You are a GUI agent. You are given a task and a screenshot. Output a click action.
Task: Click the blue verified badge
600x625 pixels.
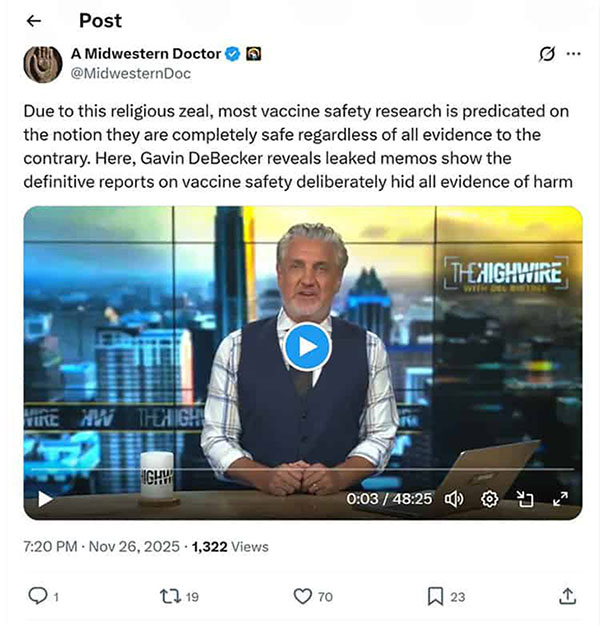point(233,54)
